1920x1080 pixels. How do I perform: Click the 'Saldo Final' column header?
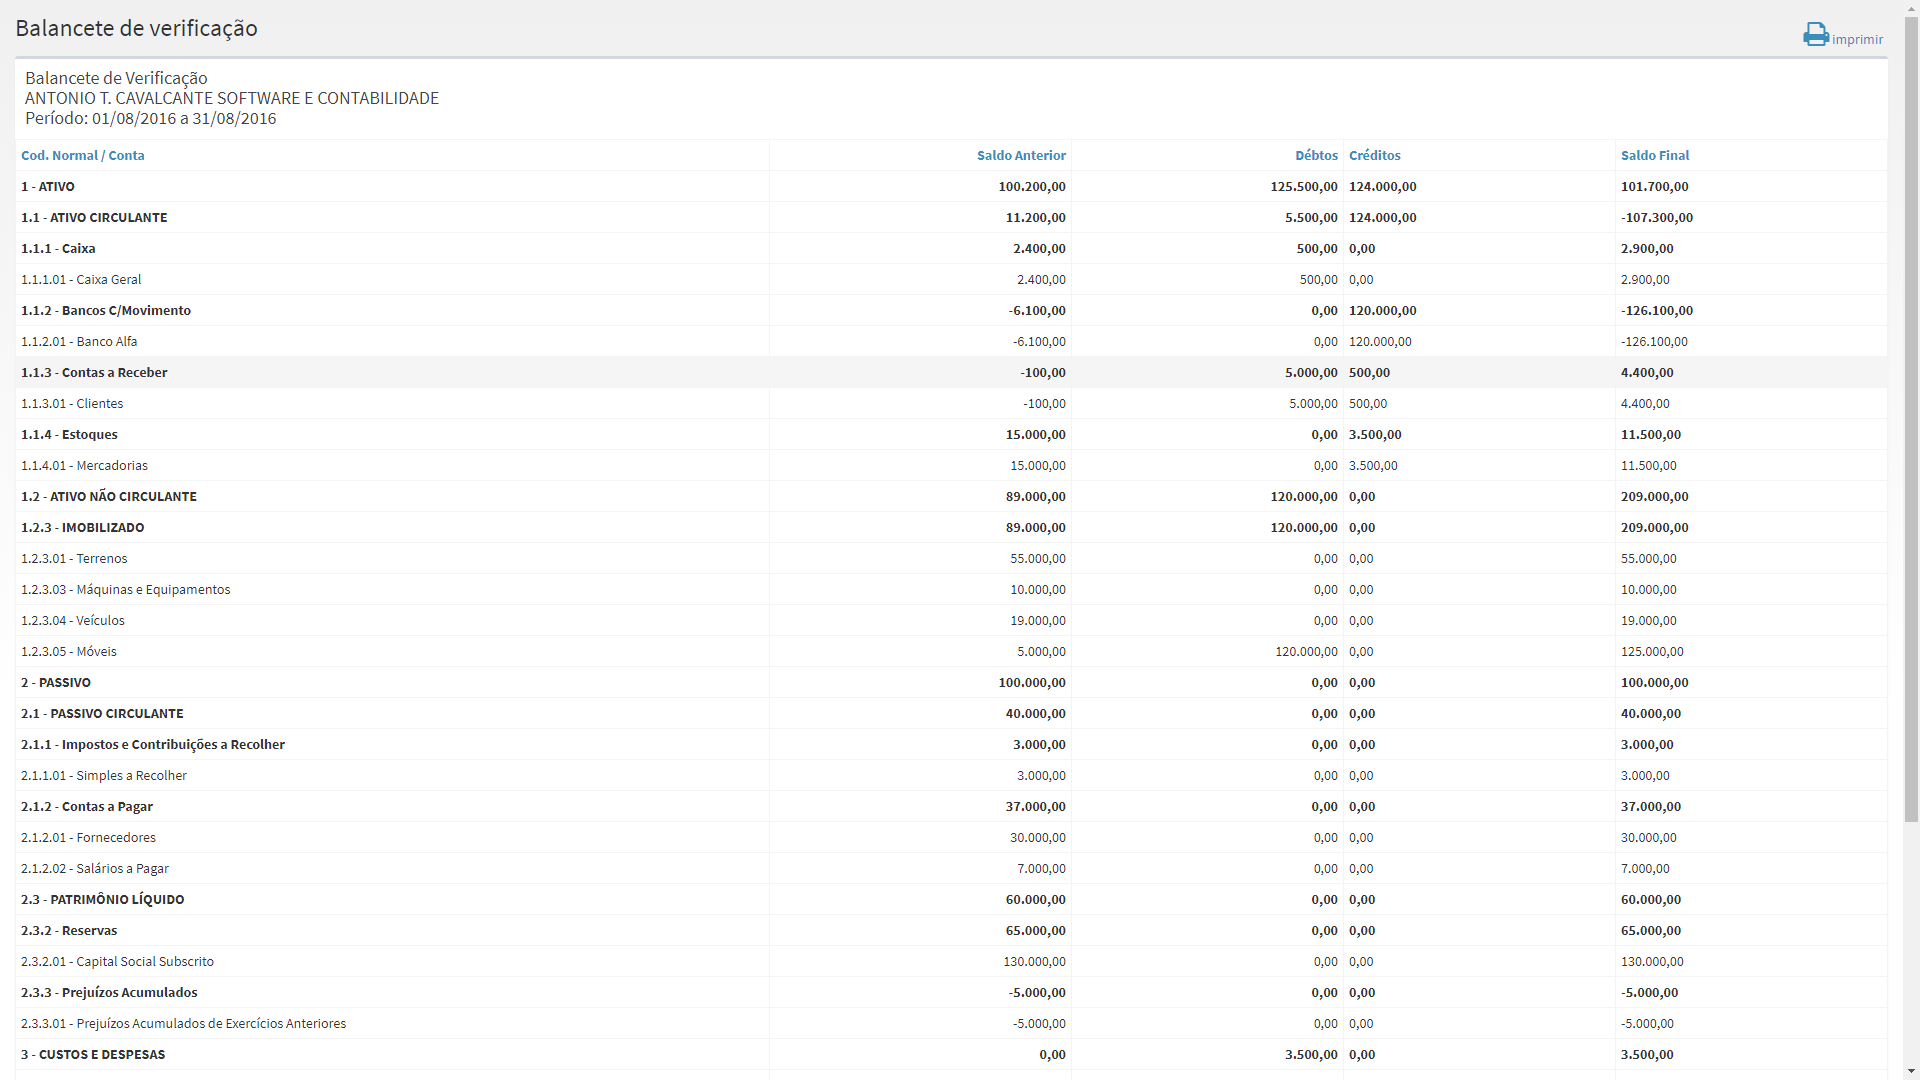point(1655,155)
